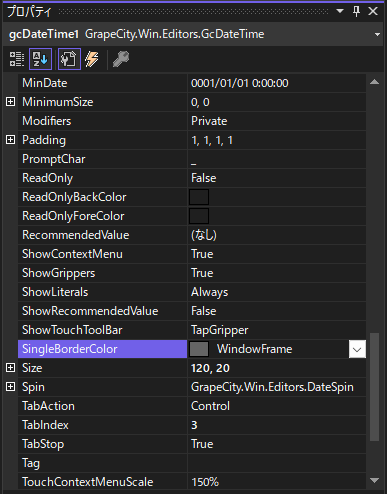
Task: Click the TabStop True value
Action: 202,444
